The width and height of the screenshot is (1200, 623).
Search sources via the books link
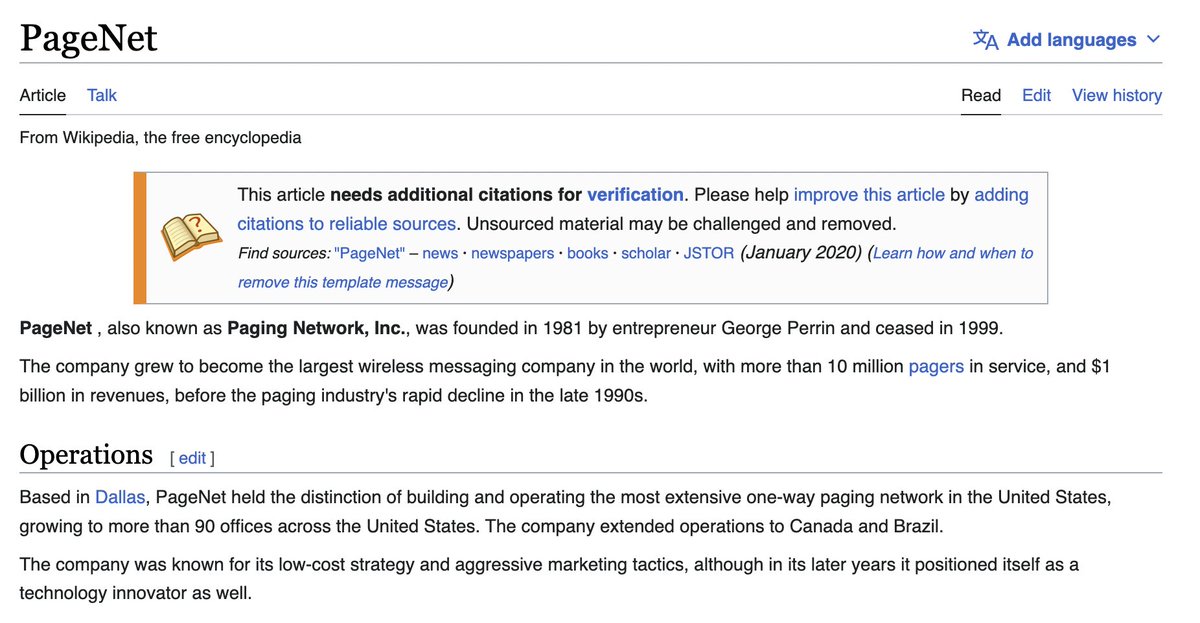(587, 253)
